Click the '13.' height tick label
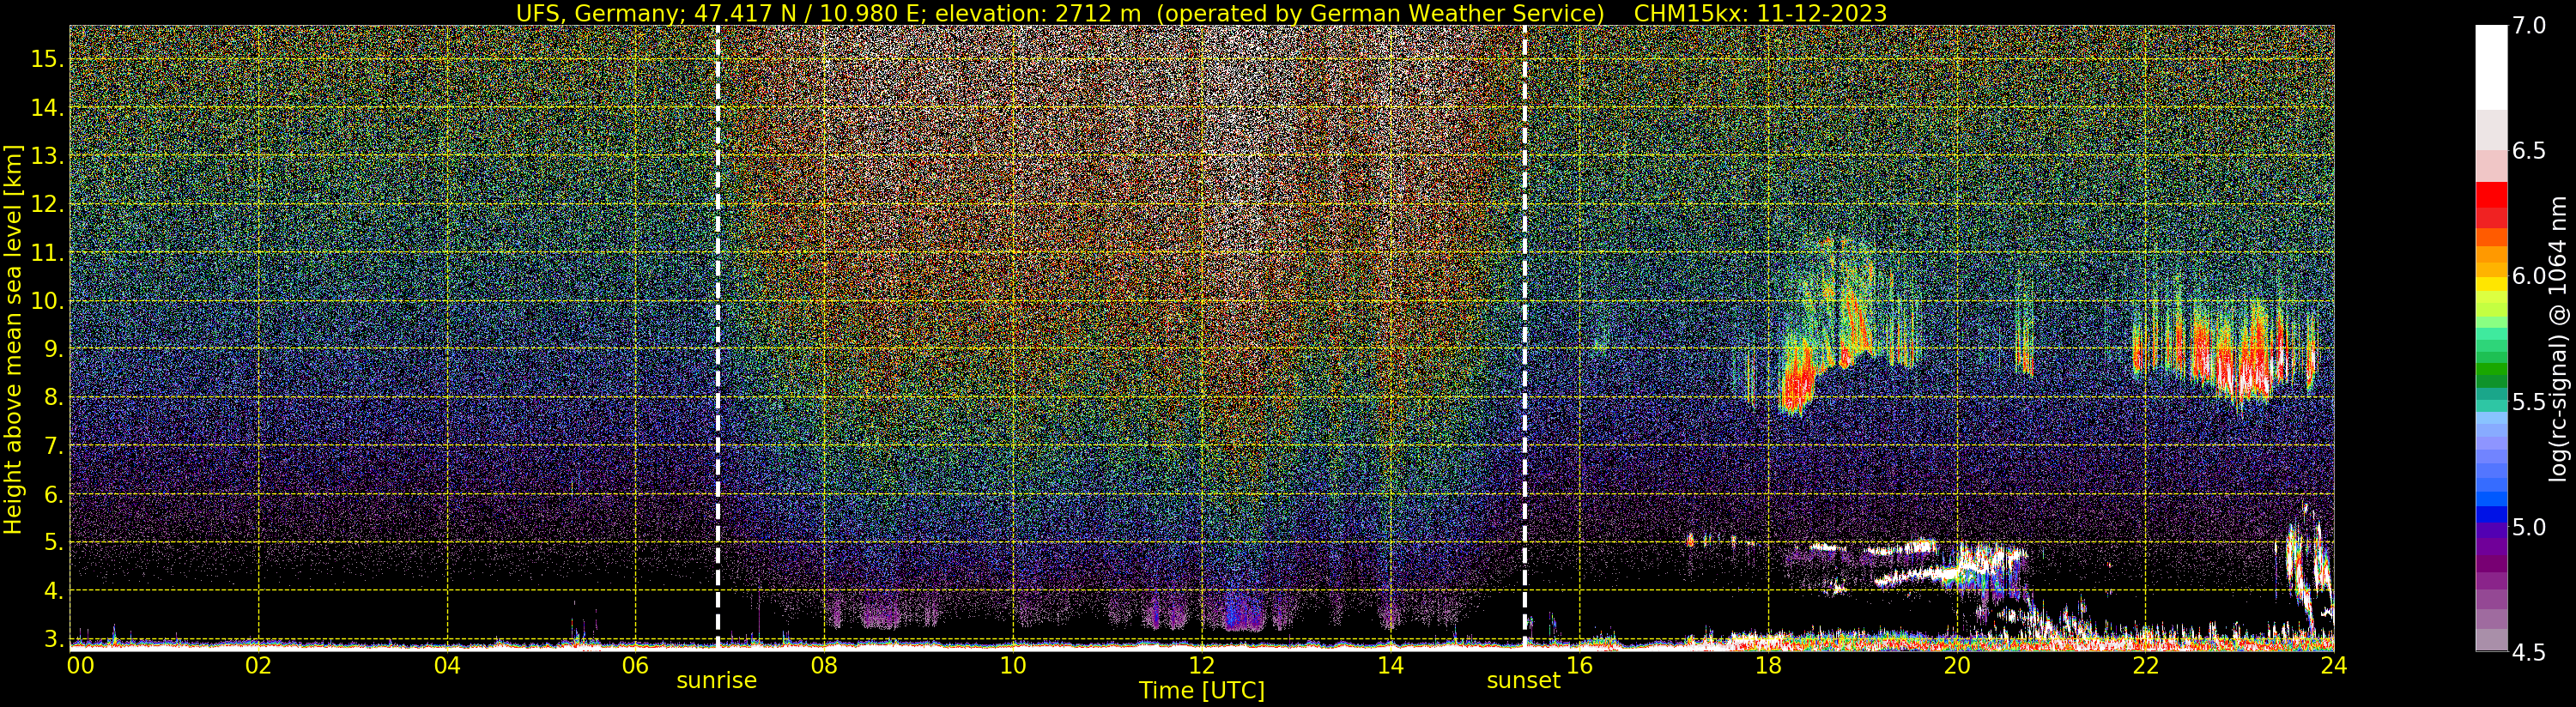Viewport: 2576px width, 707px height. (47, 156)
